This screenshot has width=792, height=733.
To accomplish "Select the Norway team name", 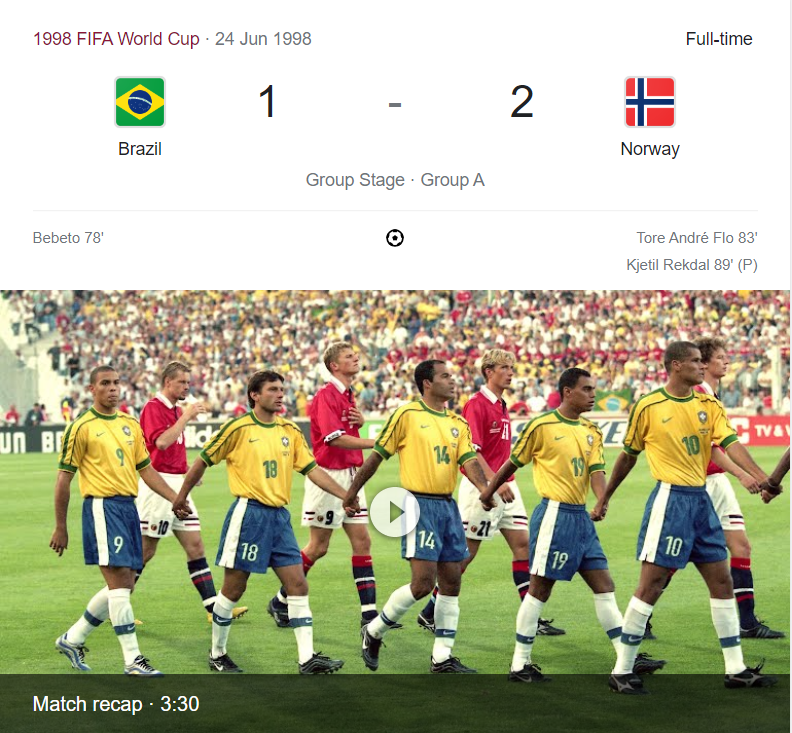I will (650, 149).
